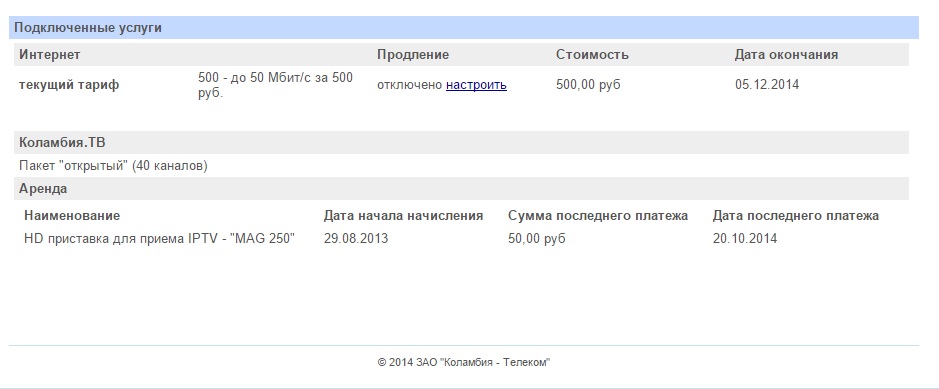Click the "Сумма последнего платежа" column header
This screenshot has width=939, height=389.
coord(598,215)
